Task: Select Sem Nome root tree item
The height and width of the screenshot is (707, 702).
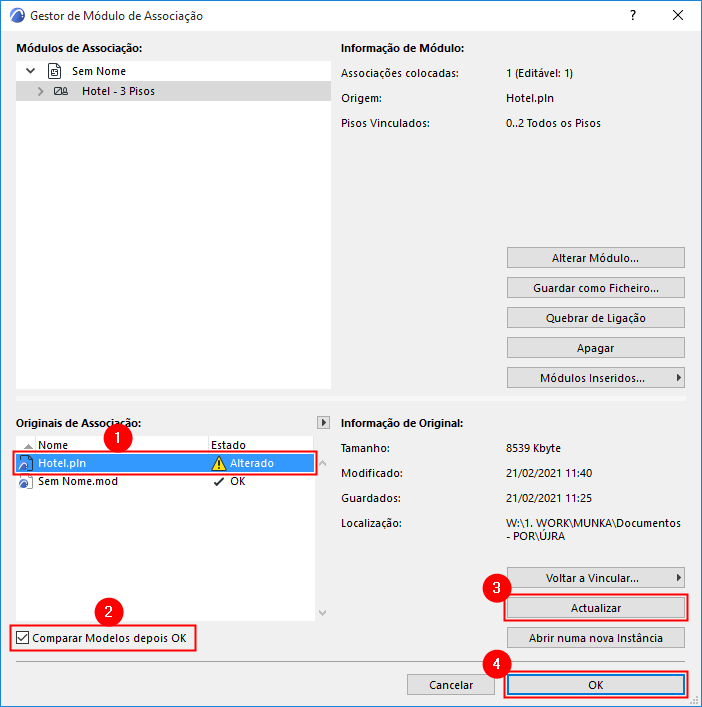Action: pyautogui.click(x=173, y=71)
